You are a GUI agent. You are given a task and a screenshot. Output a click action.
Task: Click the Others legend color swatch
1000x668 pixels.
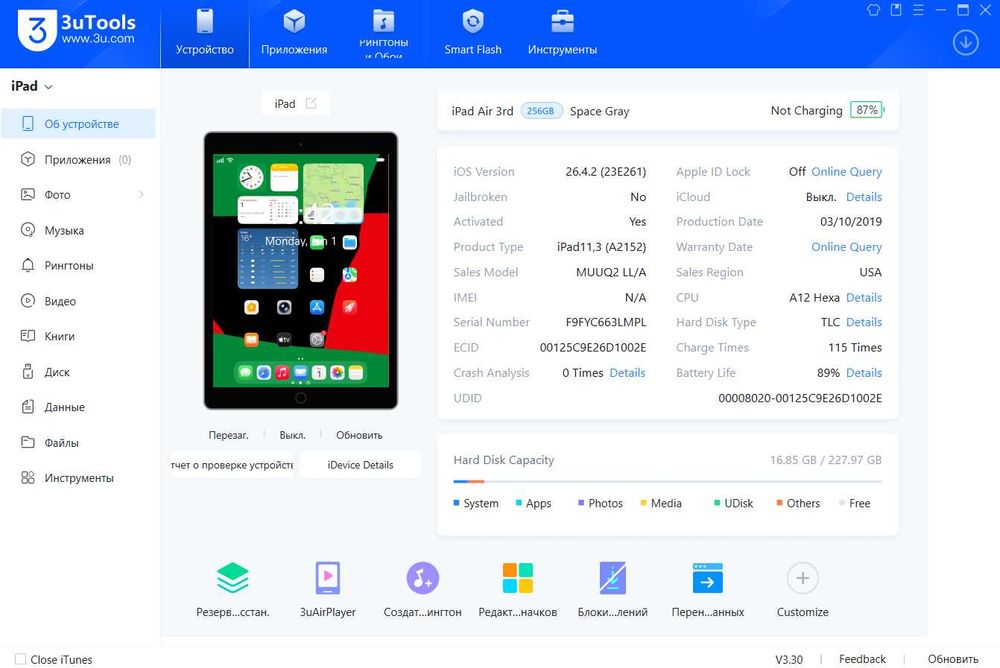779,503
